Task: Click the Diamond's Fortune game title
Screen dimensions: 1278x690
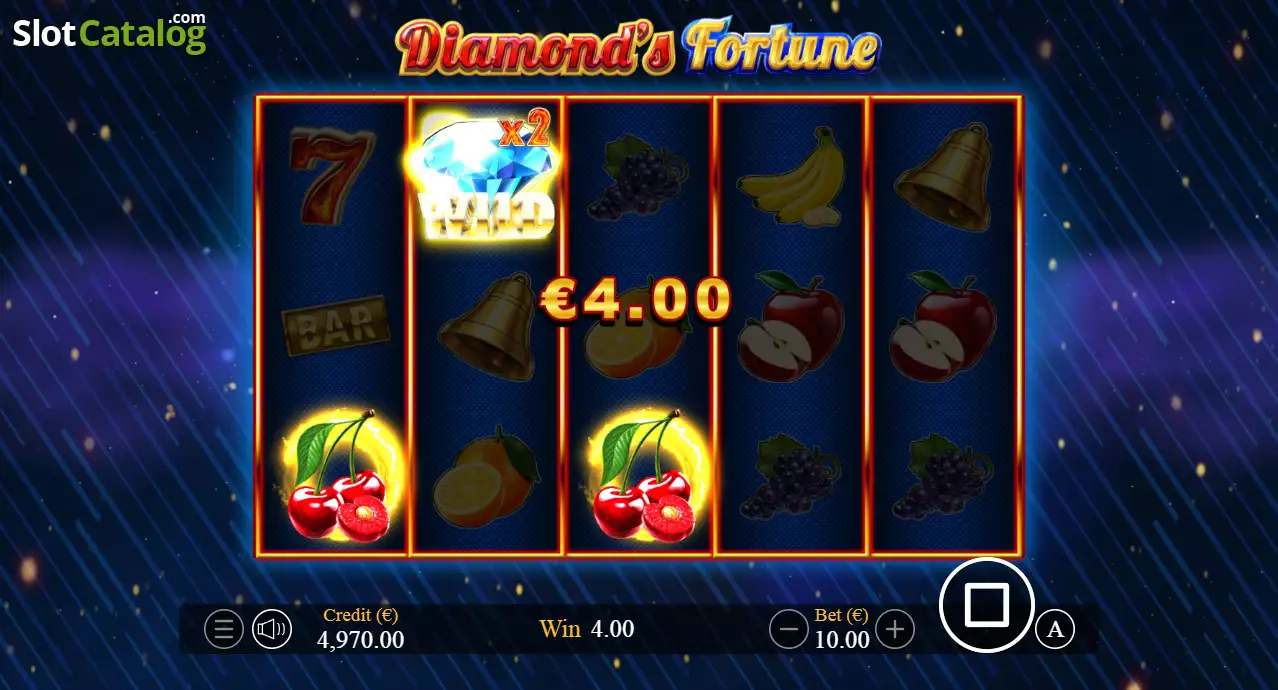Action: (x=638, y=48)
